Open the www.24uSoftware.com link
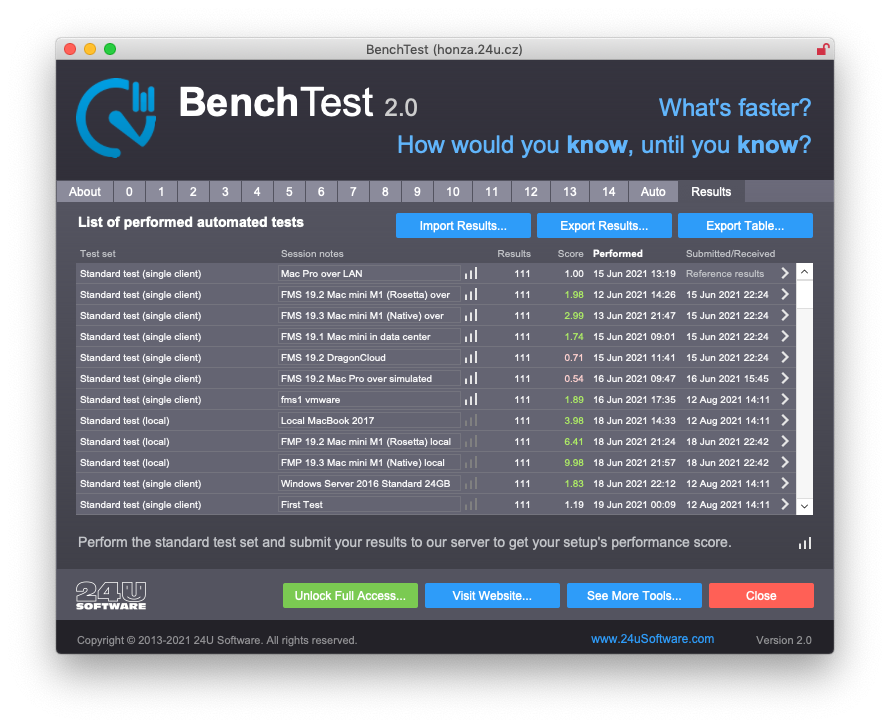Screen dimensions: 890x728 click(x=652, y=639)
